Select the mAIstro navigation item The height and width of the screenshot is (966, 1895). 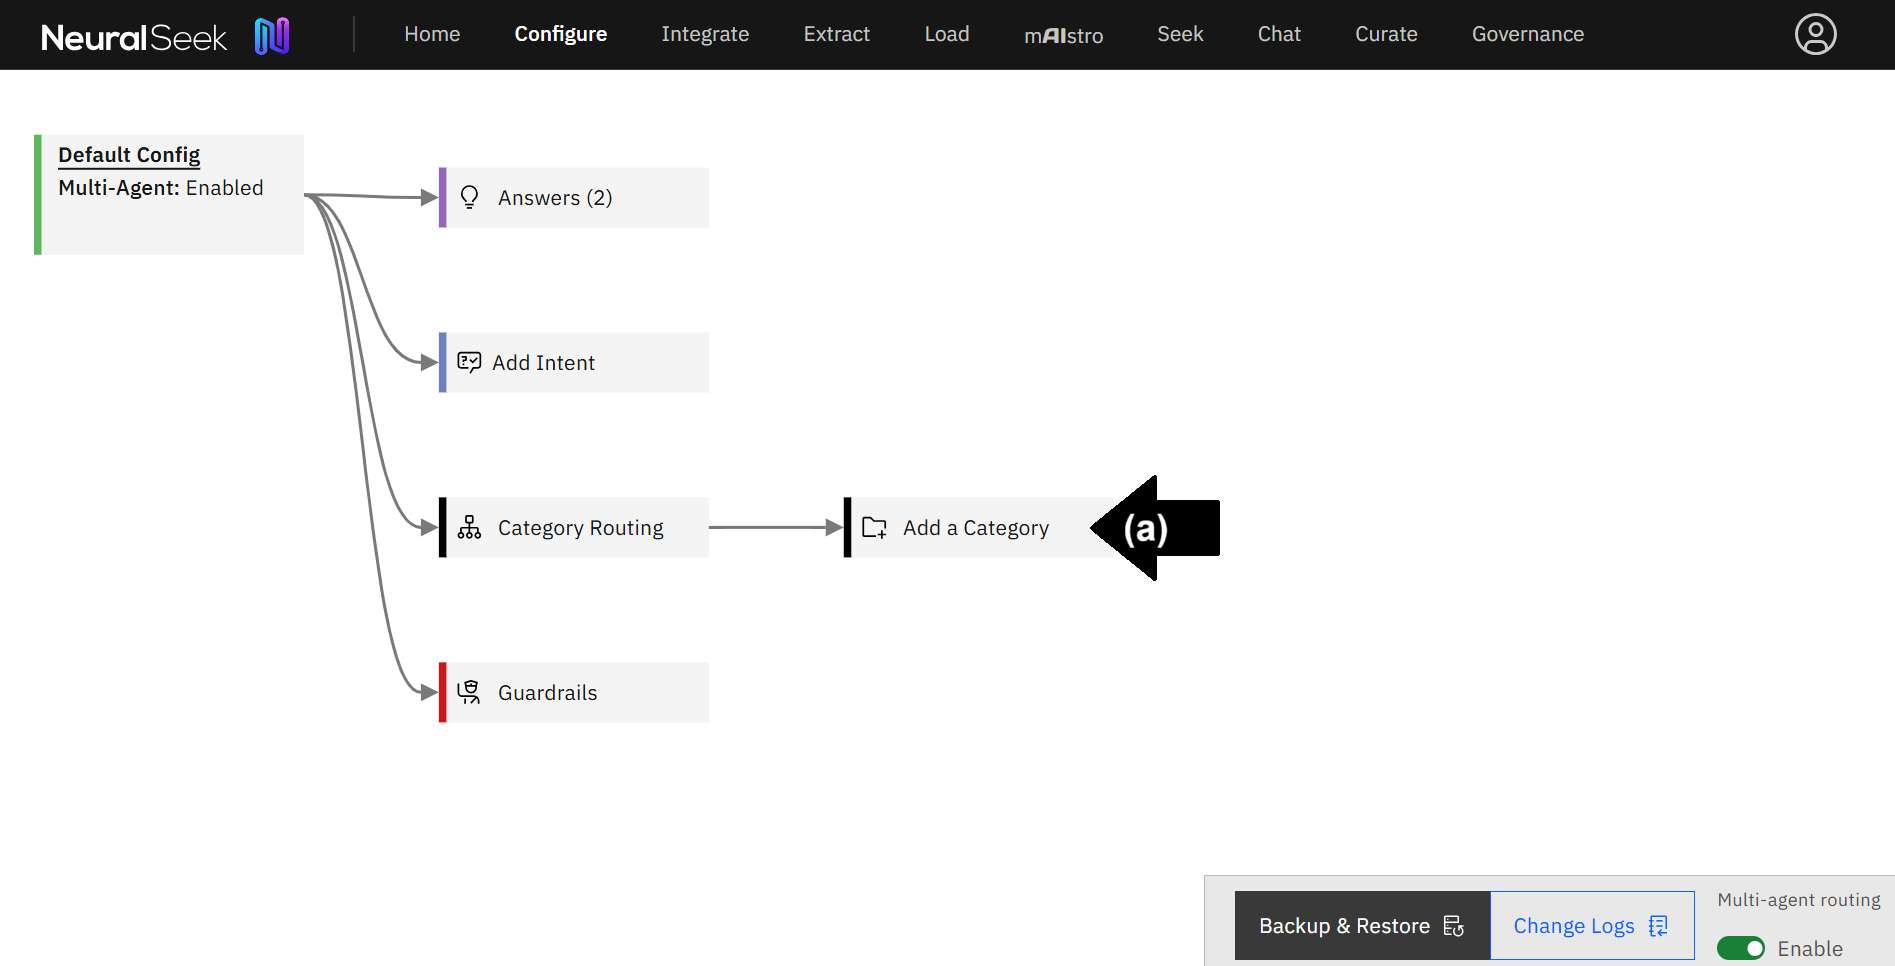coord(1063,34)
